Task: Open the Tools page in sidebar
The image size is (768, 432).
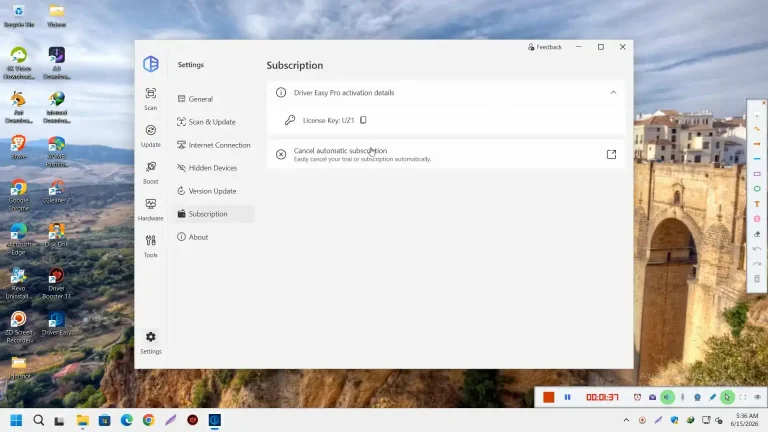Action: click(x=151, y=246)
